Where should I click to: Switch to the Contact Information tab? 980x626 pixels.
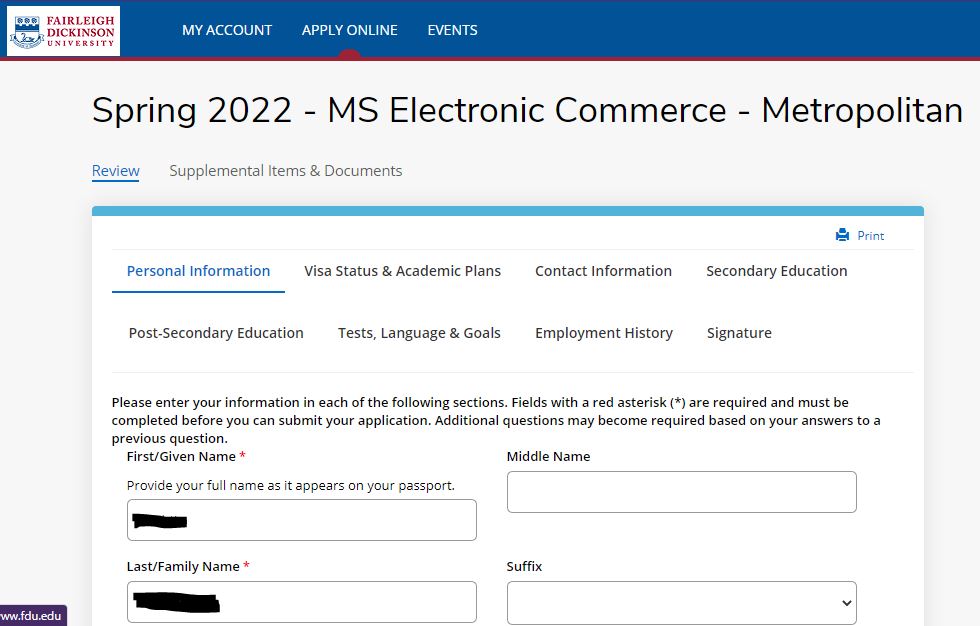click(x=603, y=271)
